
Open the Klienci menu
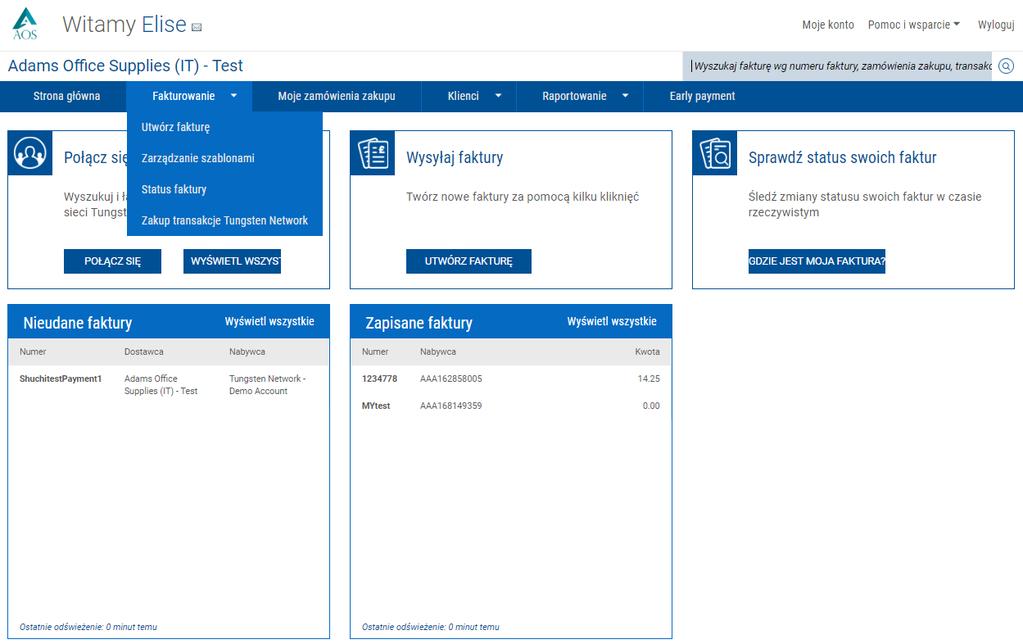(x=463, y=96)
